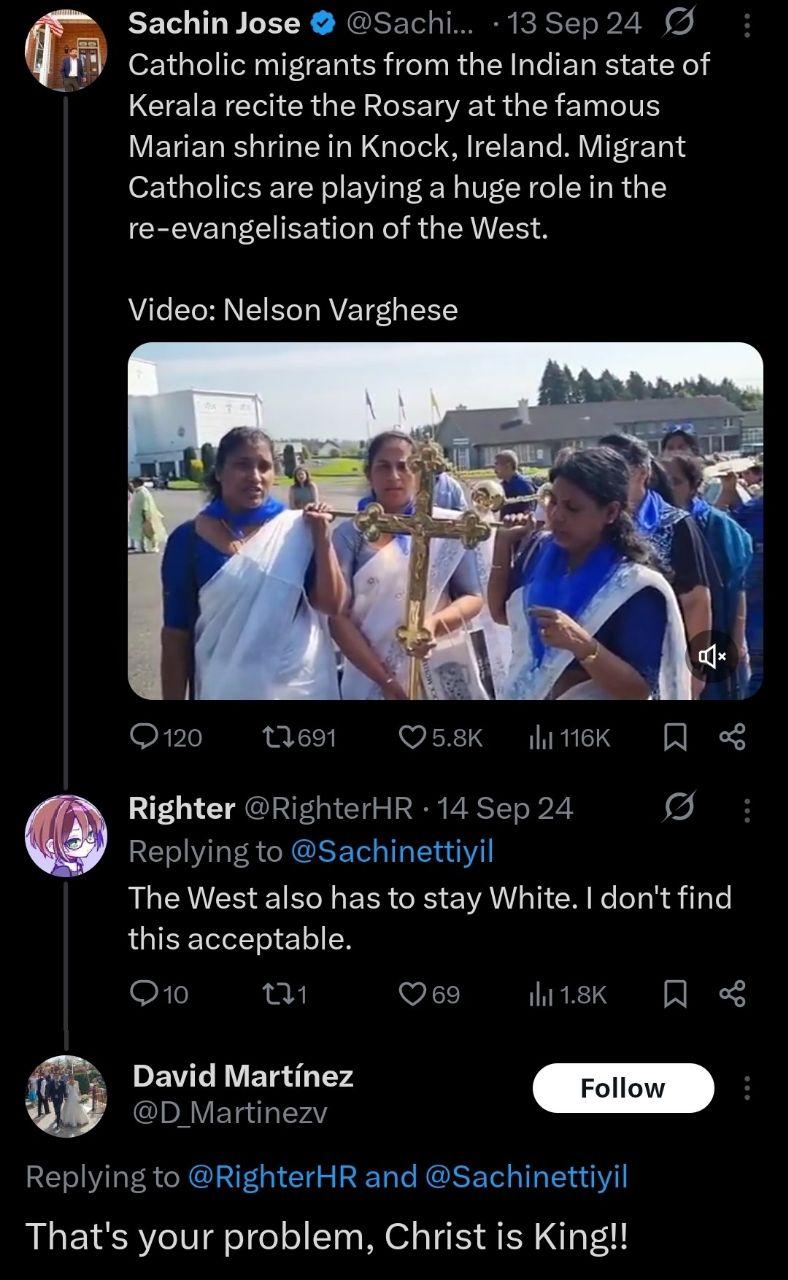Repost Righter's reply
788x1280 pixels.
(275, 993)
